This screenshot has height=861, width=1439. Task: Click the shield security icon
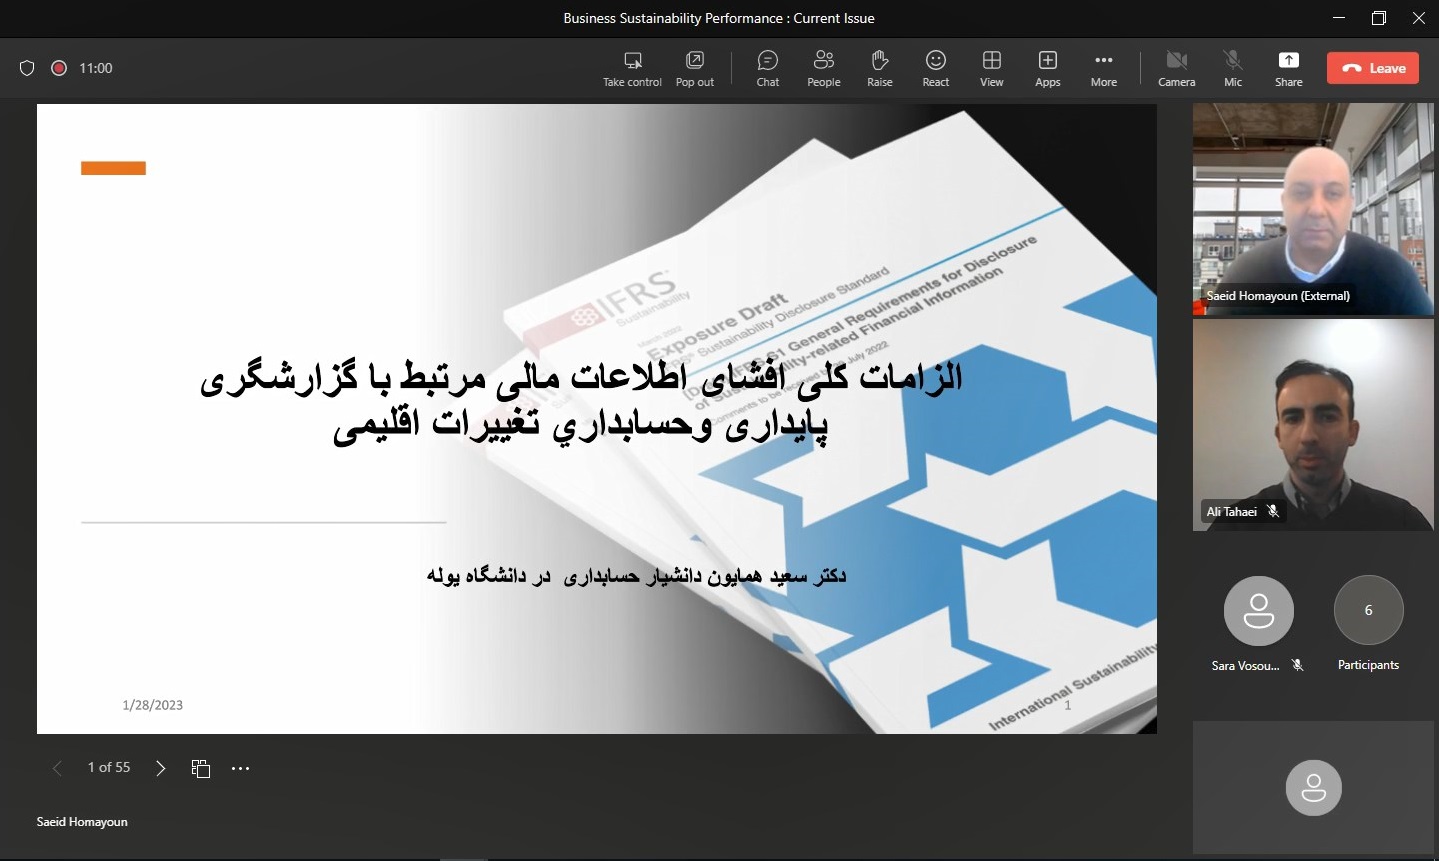point(27,68)
